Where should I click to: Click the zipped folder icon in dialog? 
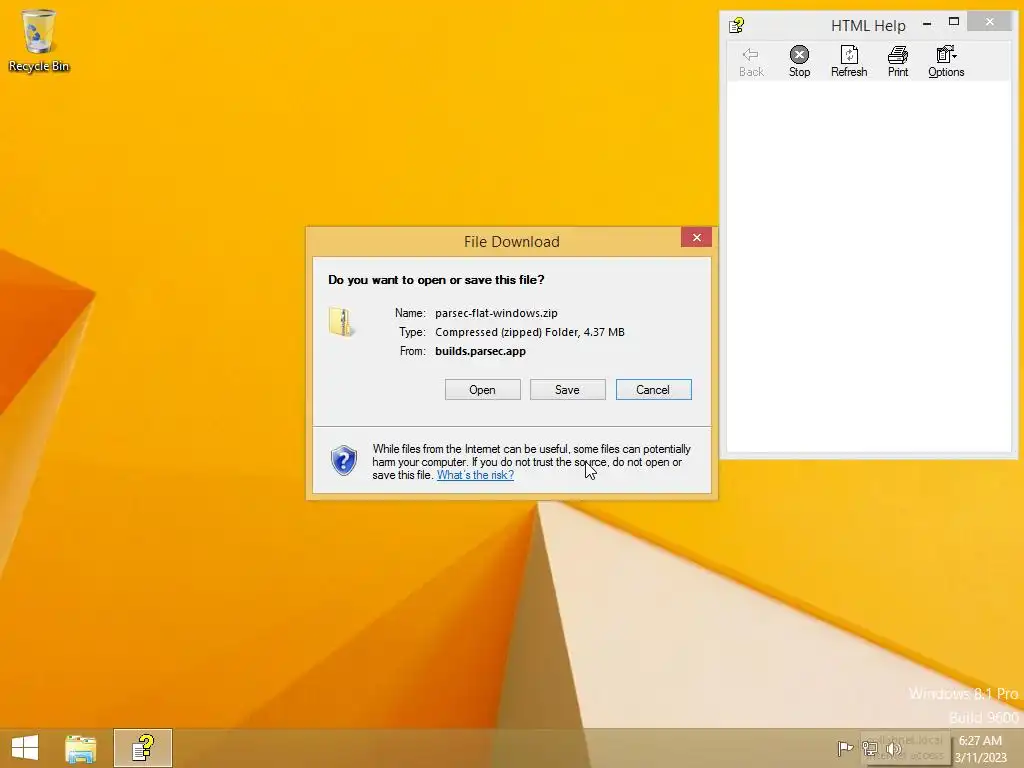pyautogui.click(x=342, y=322)
